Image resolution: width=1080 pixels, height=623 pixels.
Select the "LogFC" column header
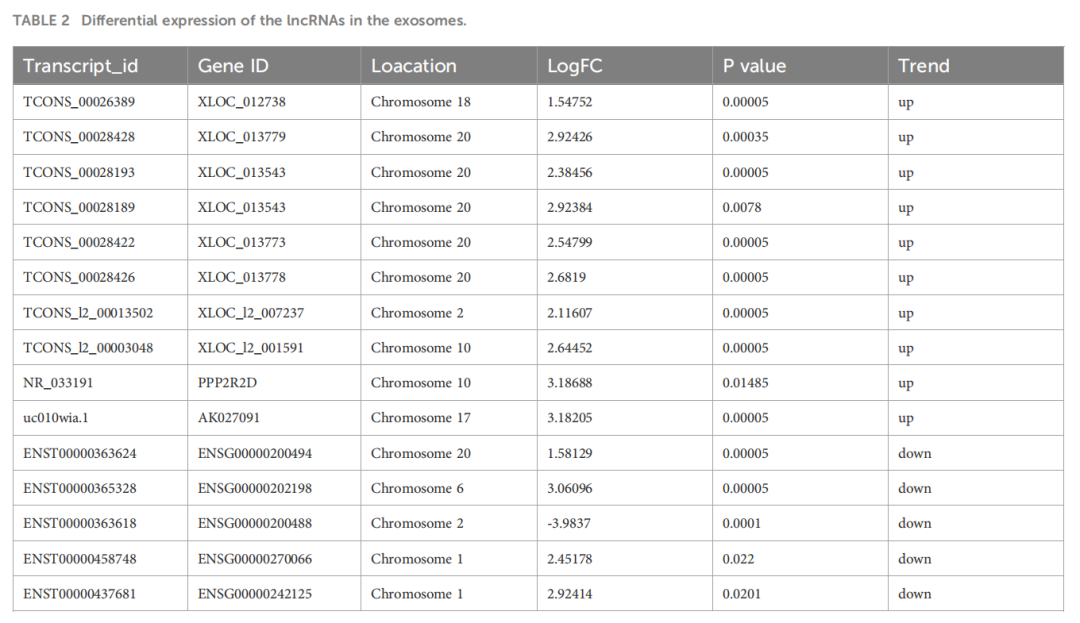pos(574,66)
